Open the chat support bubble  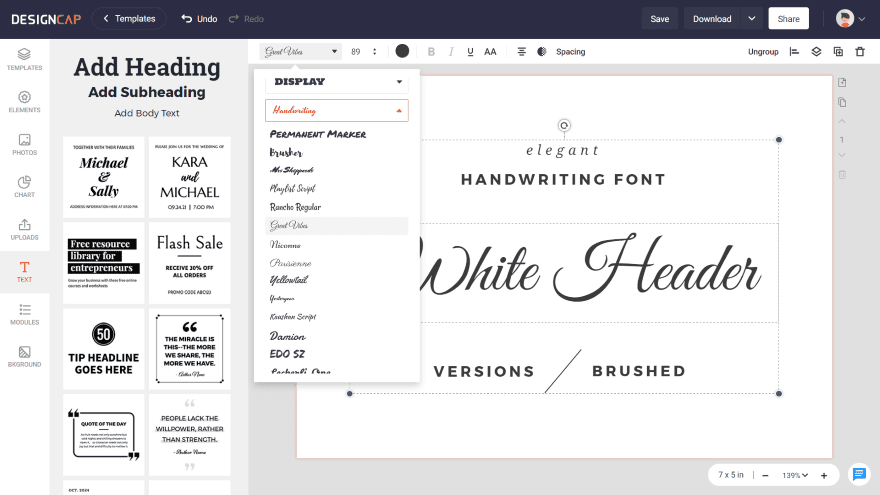(x=858, y=474)
